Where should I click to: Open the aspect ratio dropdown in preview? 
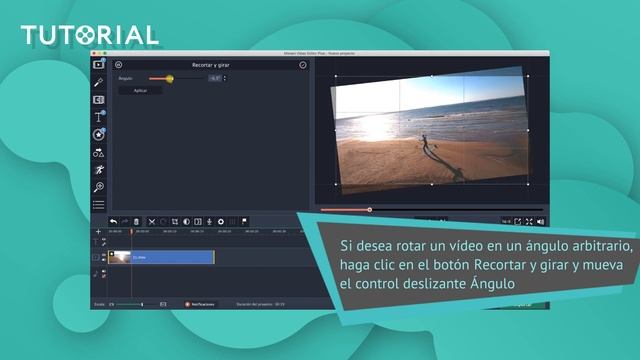tap(506, 221)
